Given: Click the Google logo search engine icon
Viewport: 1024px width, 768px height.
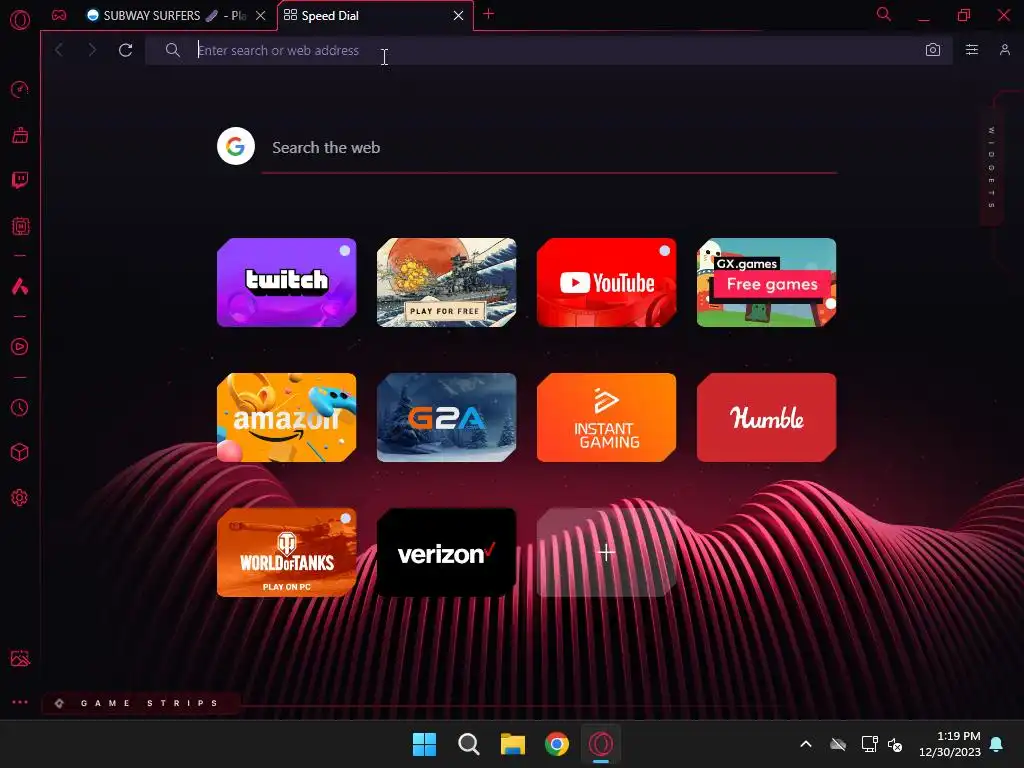Looking at the screenshot, I should 236,146.
